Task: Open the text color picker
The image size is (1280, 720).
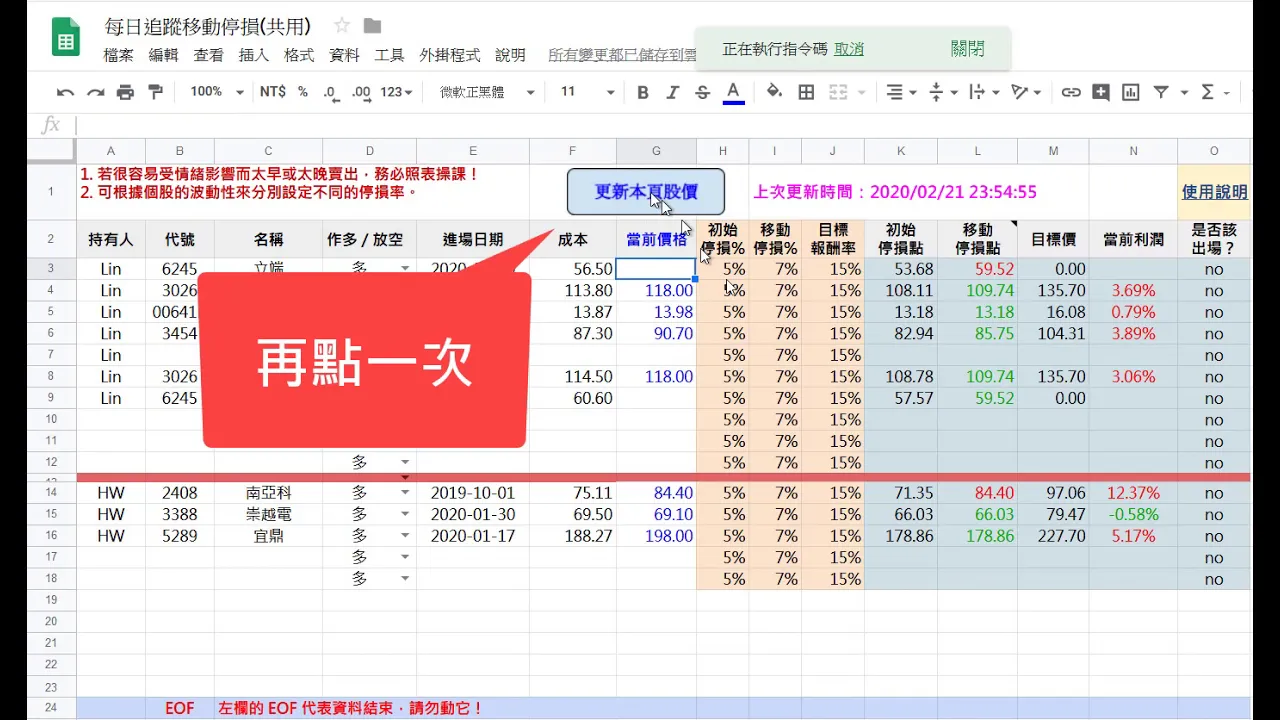Action: tap(733, 92)
